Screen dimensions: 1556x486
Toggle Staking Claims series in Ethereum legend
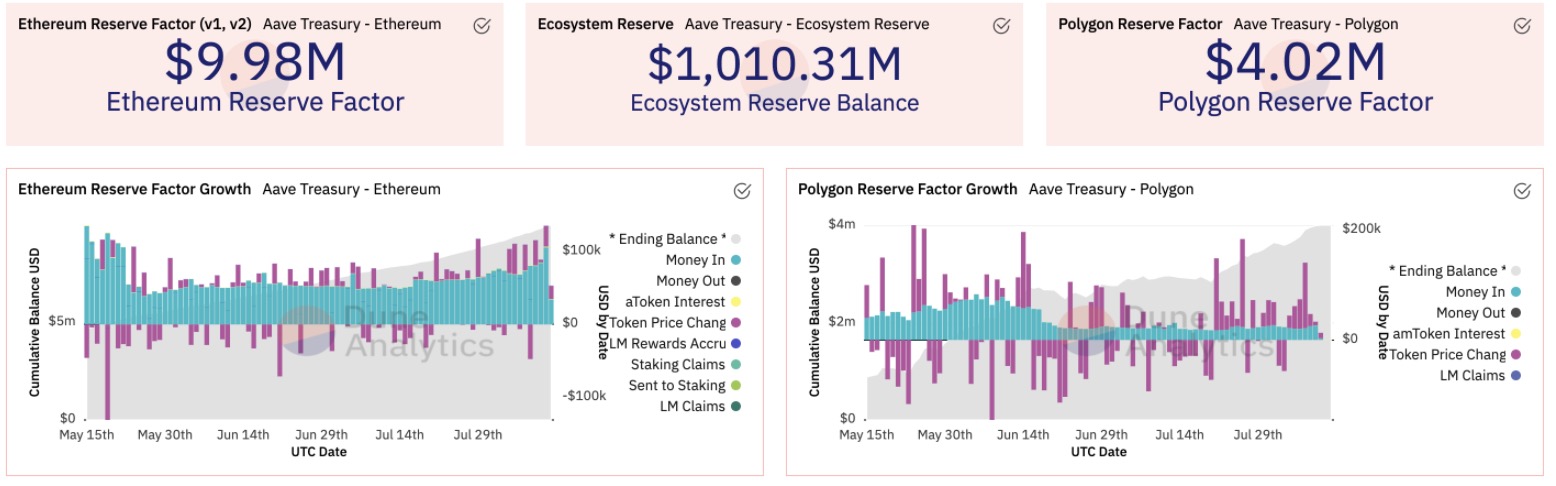[x=685, y=364]
